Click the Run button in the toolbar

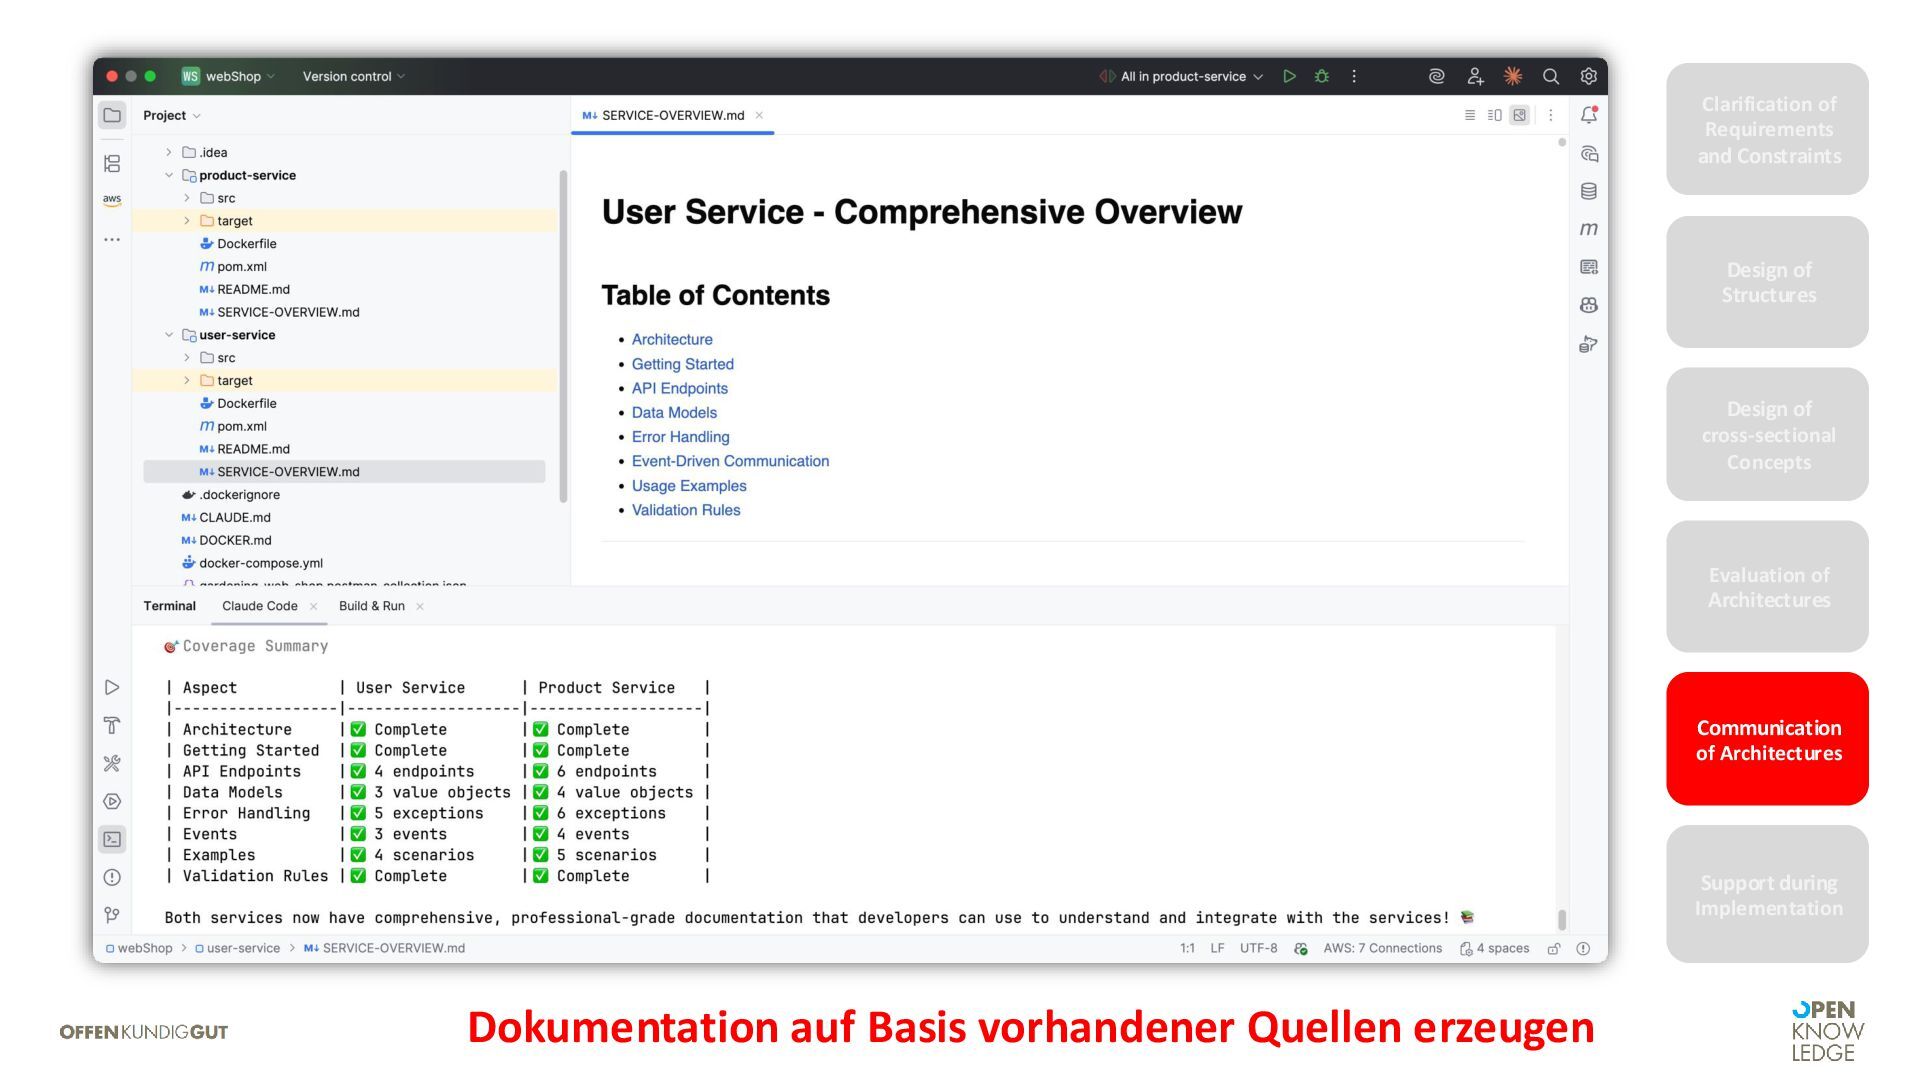tap(1289, 76)
